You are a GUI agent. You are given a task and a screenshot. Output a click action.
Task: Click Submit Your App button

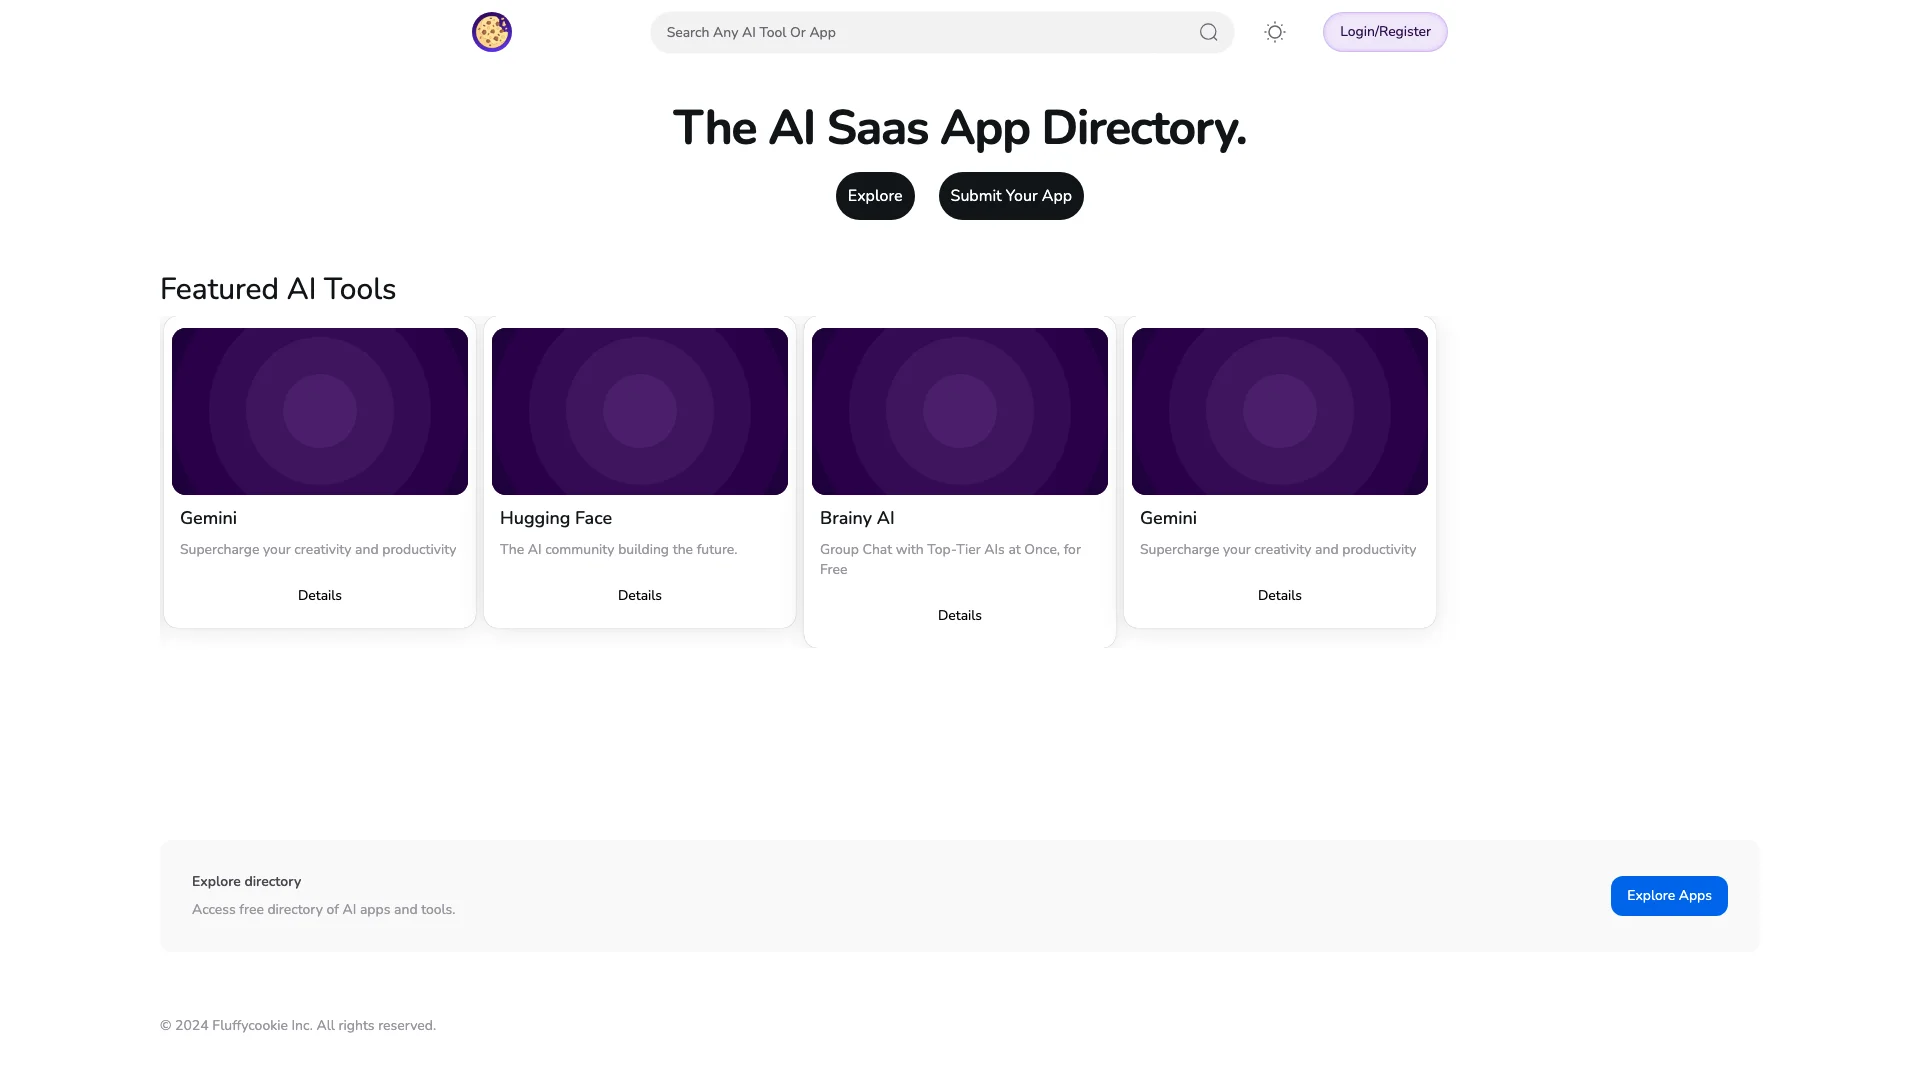click(1011, 196)
